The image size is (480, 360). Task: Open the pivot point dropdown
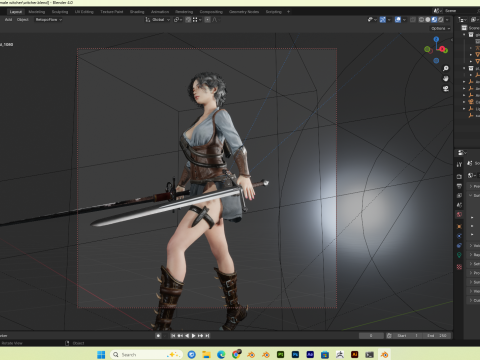coord(178,20)
